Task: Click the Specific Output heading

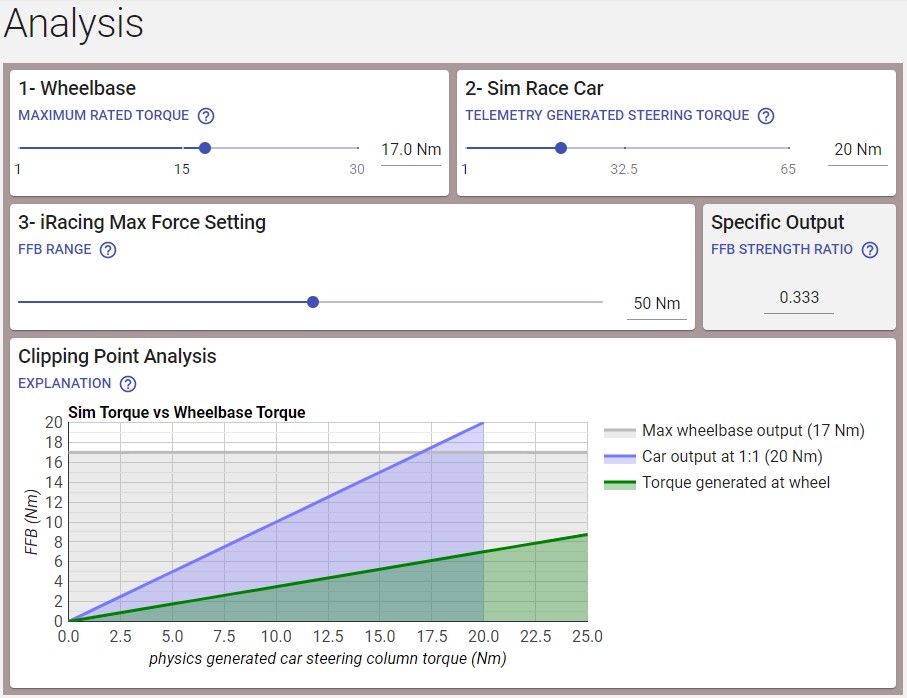Action: point(777,223)
